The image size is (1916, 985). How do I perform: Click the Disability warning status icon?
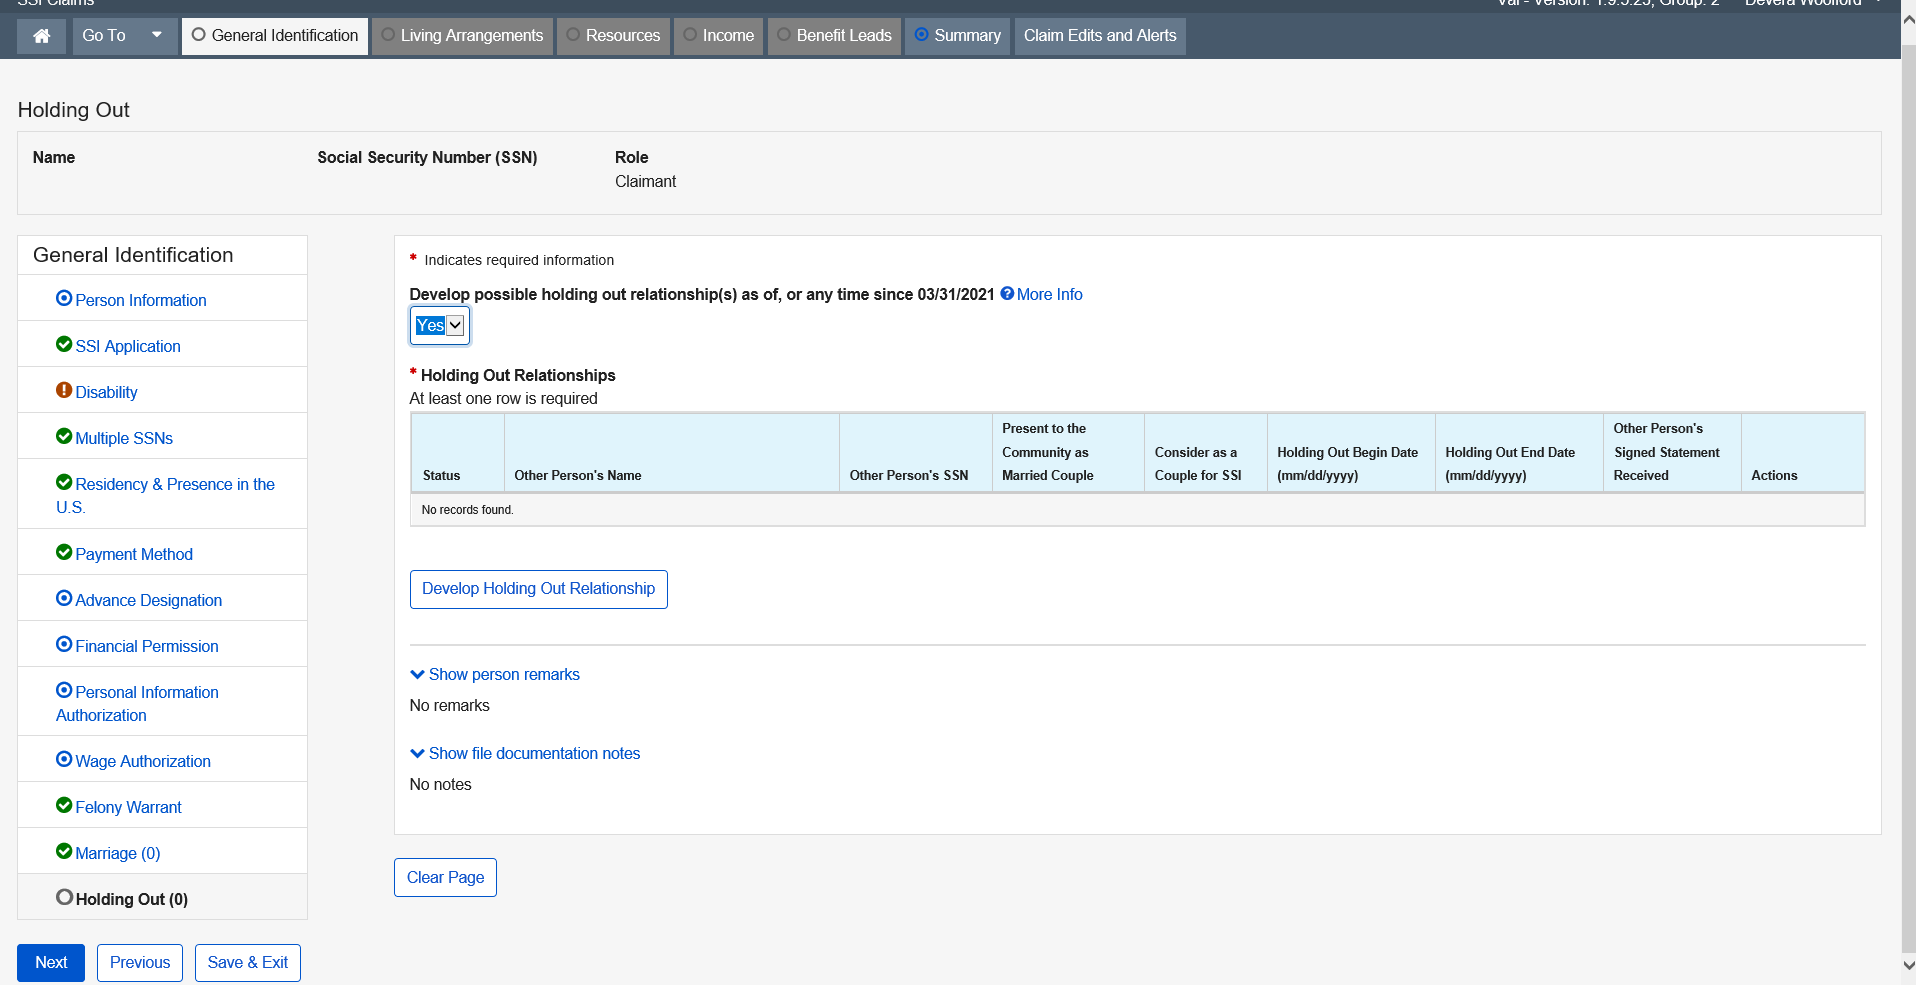coord(64,391)
